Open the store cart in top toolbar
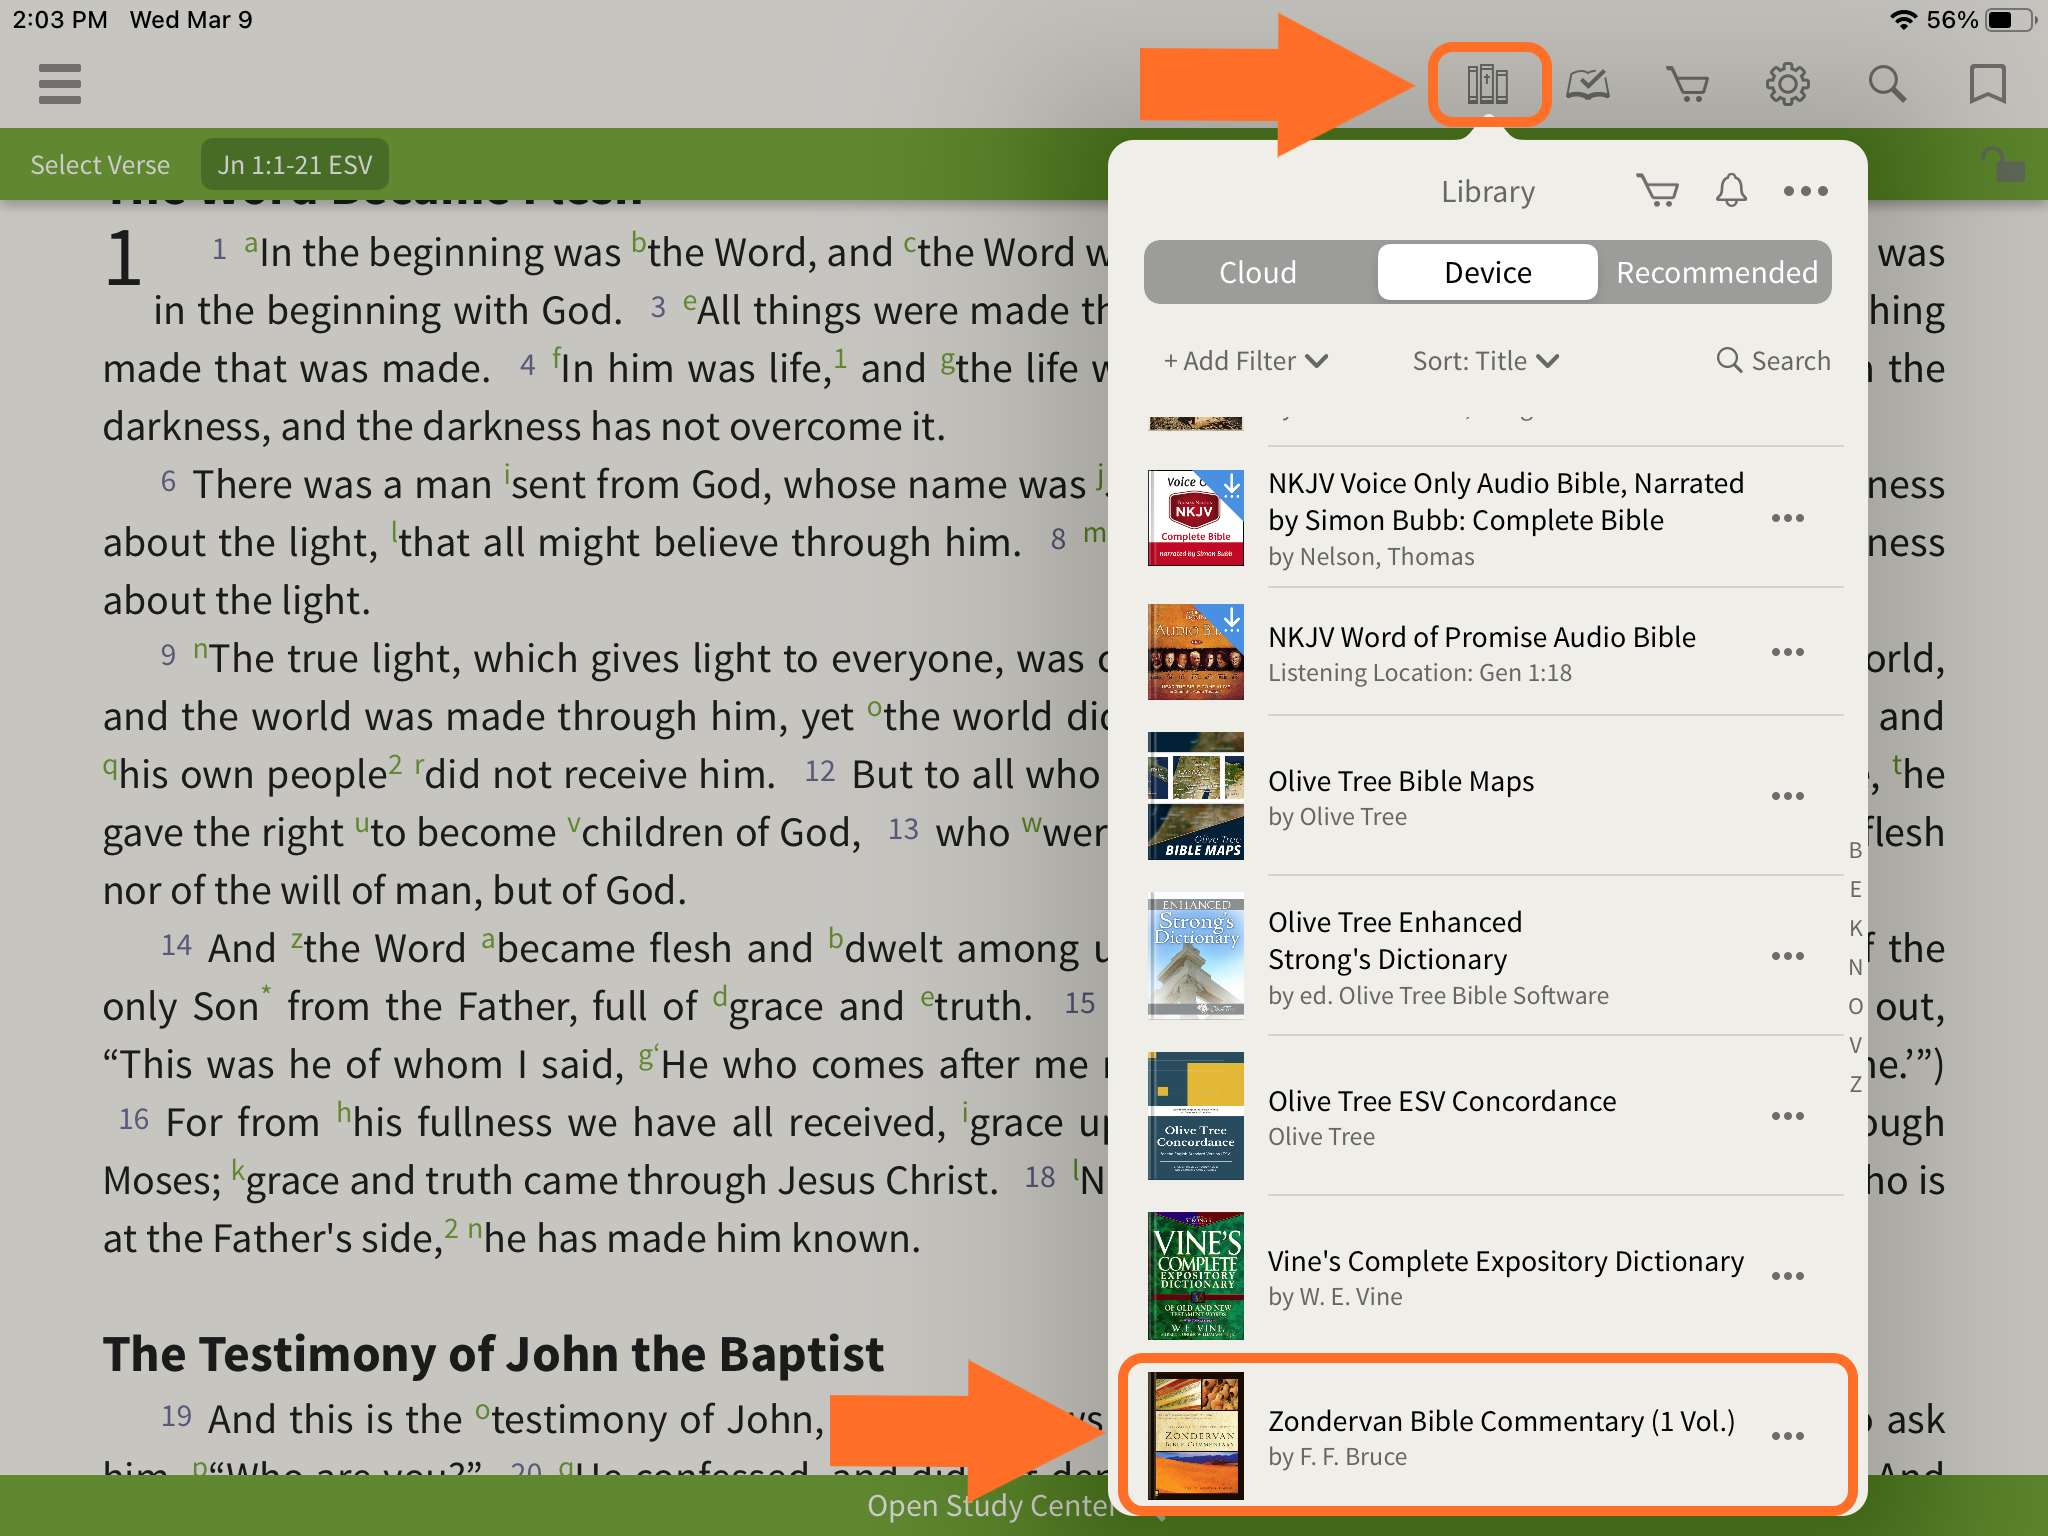The width and height of the screenshot is (2048, 1536). click(x=1688, y=84)
